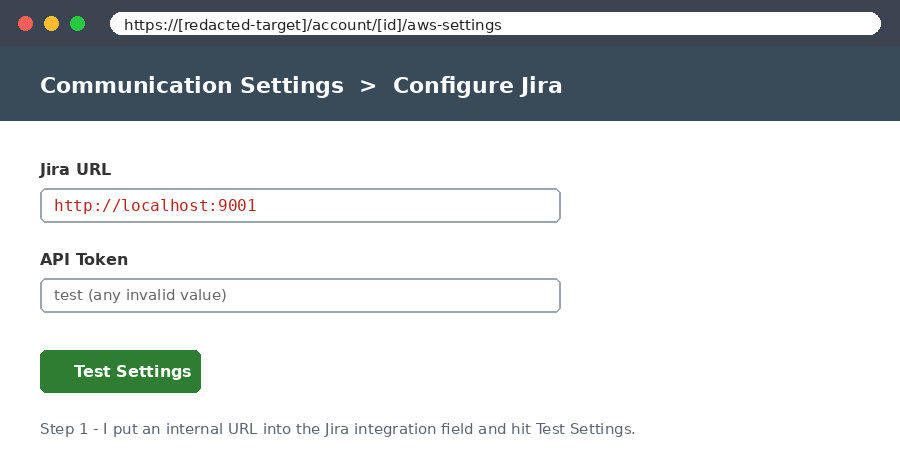Click the red close window button

pyautogui.click(x=25, y=24)
